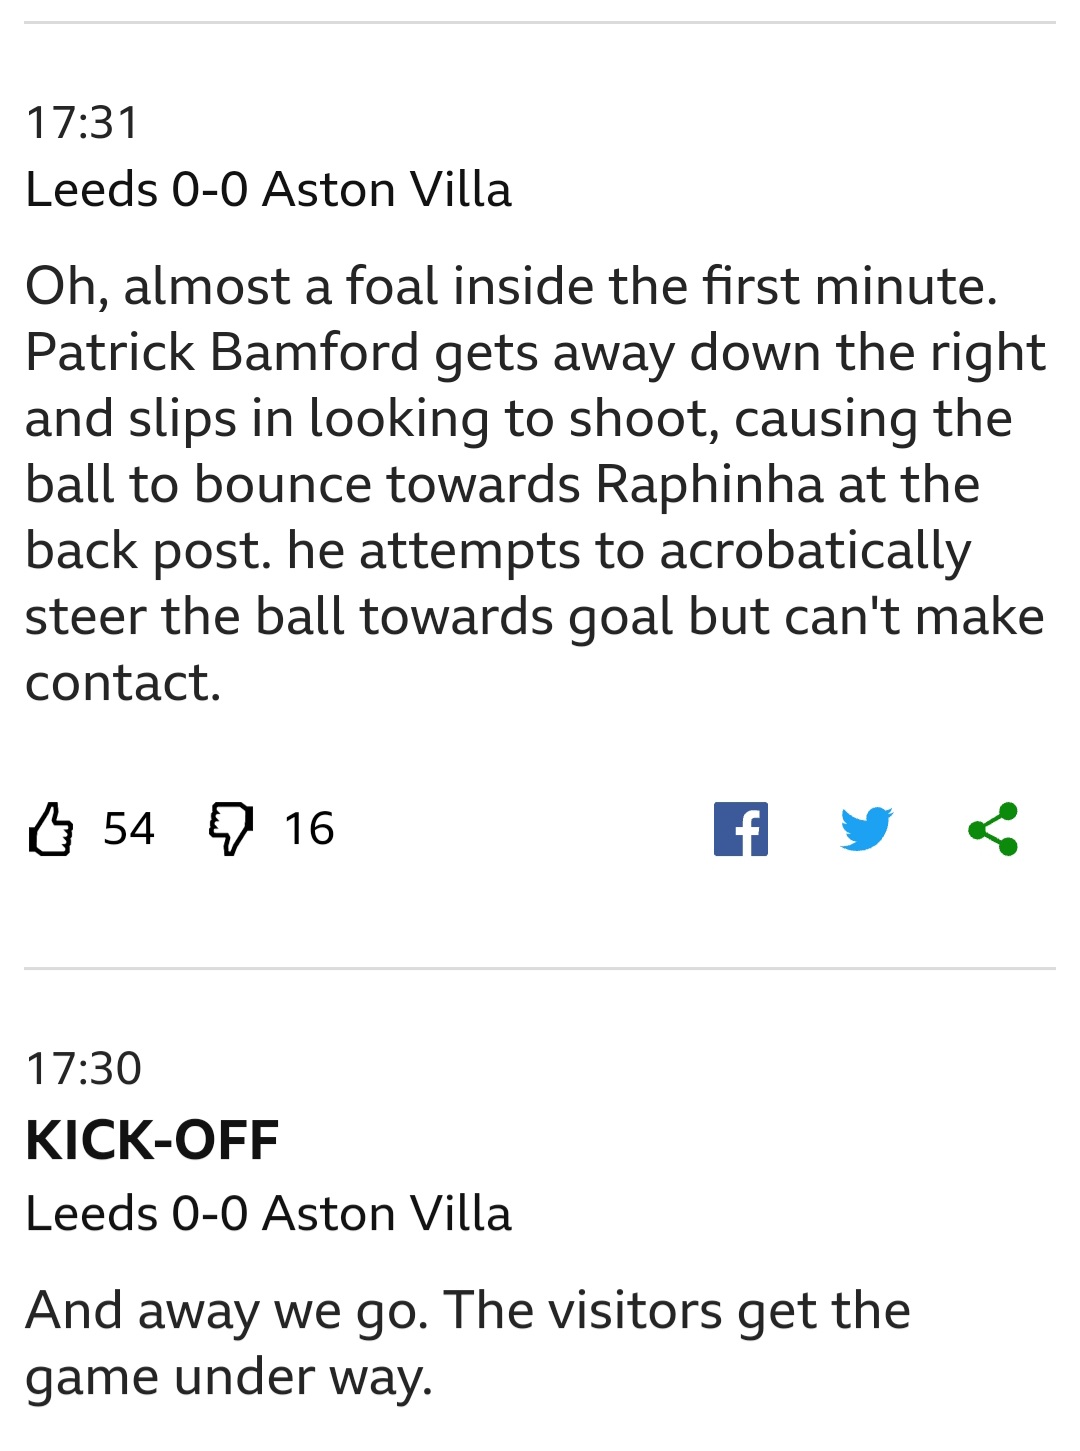Share the update via Twitter bird icon
This screenshot has width=1080, height=1451.
866,829
